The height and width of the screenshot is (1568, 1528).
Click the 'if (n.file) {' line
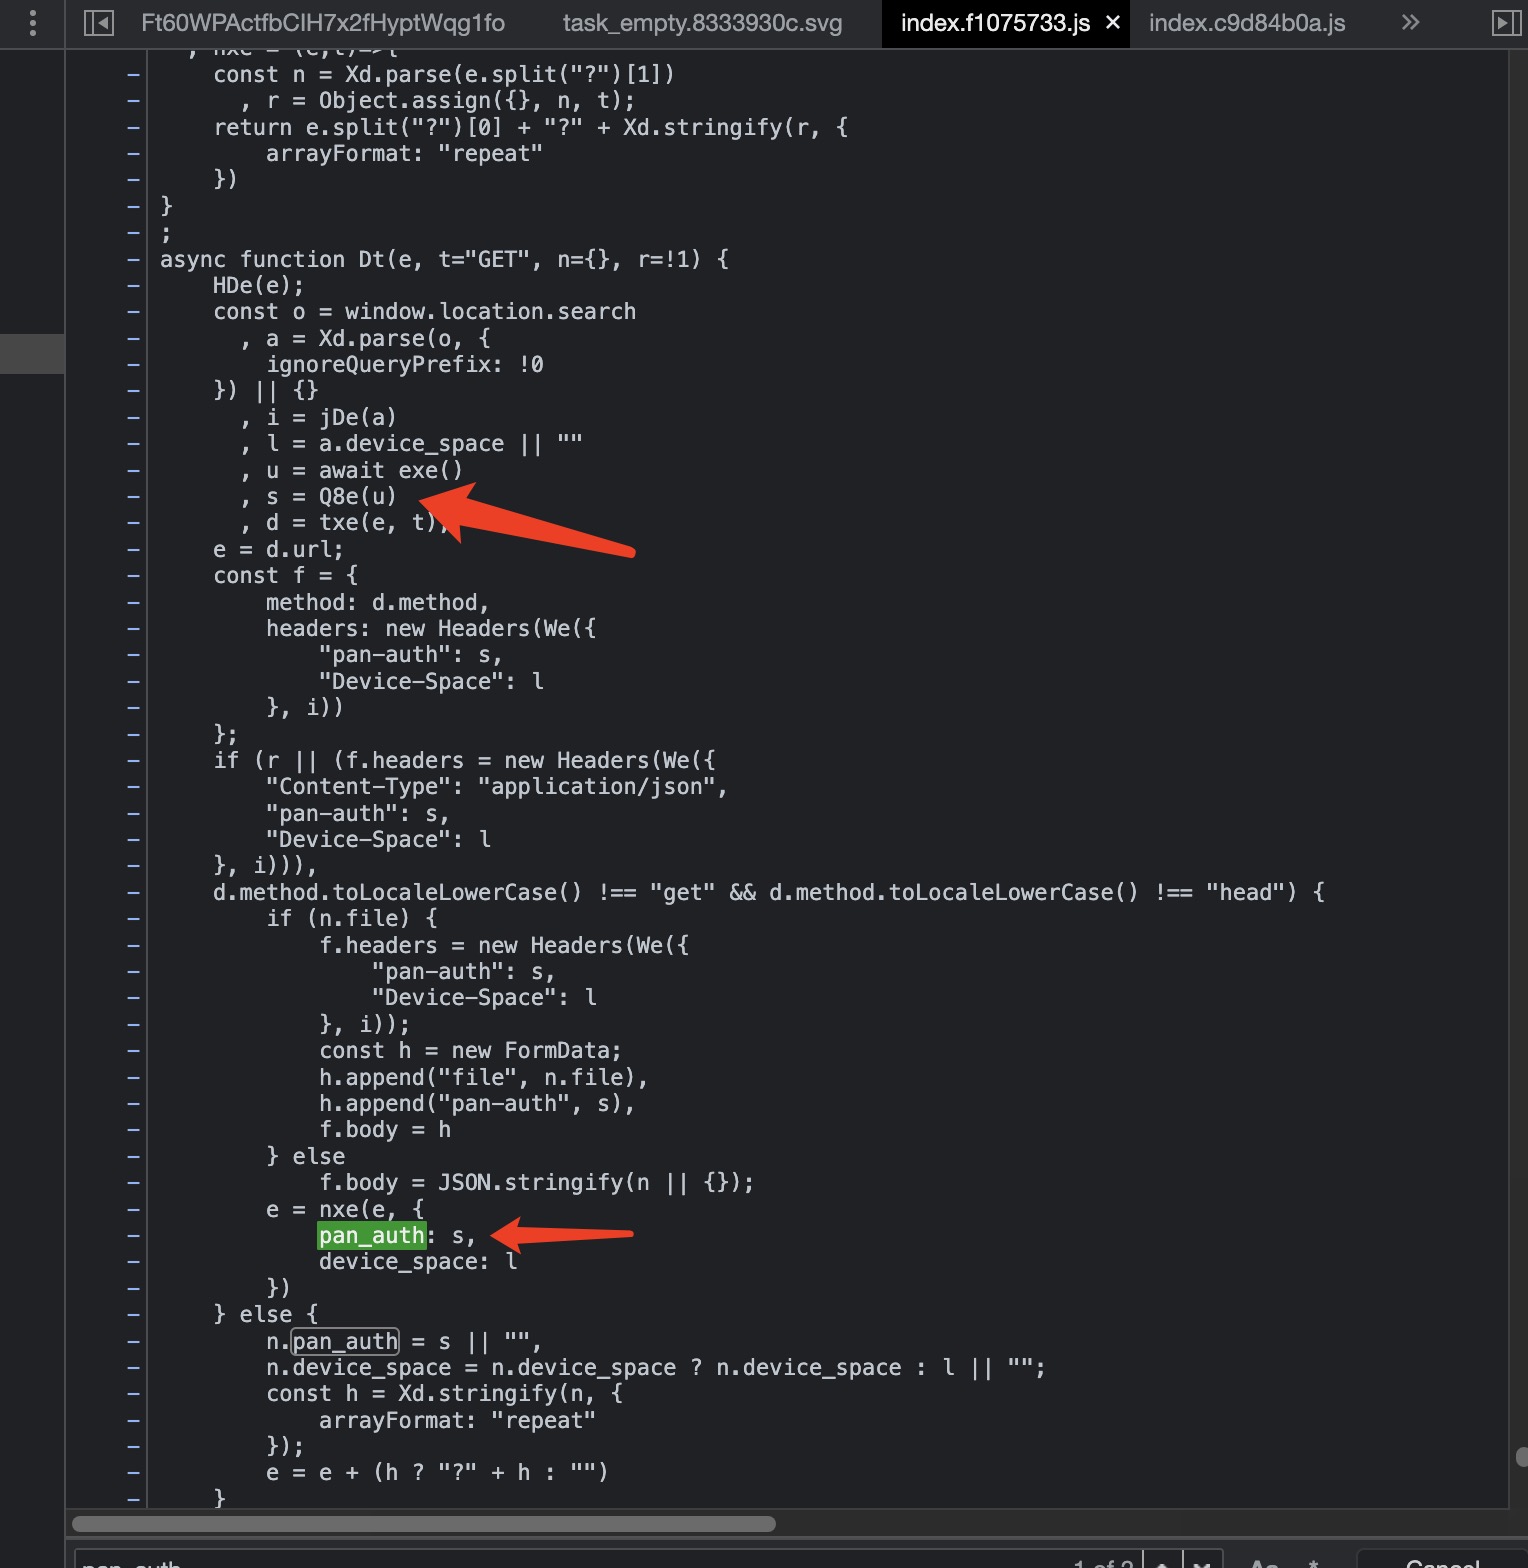[x=351, y=918]
